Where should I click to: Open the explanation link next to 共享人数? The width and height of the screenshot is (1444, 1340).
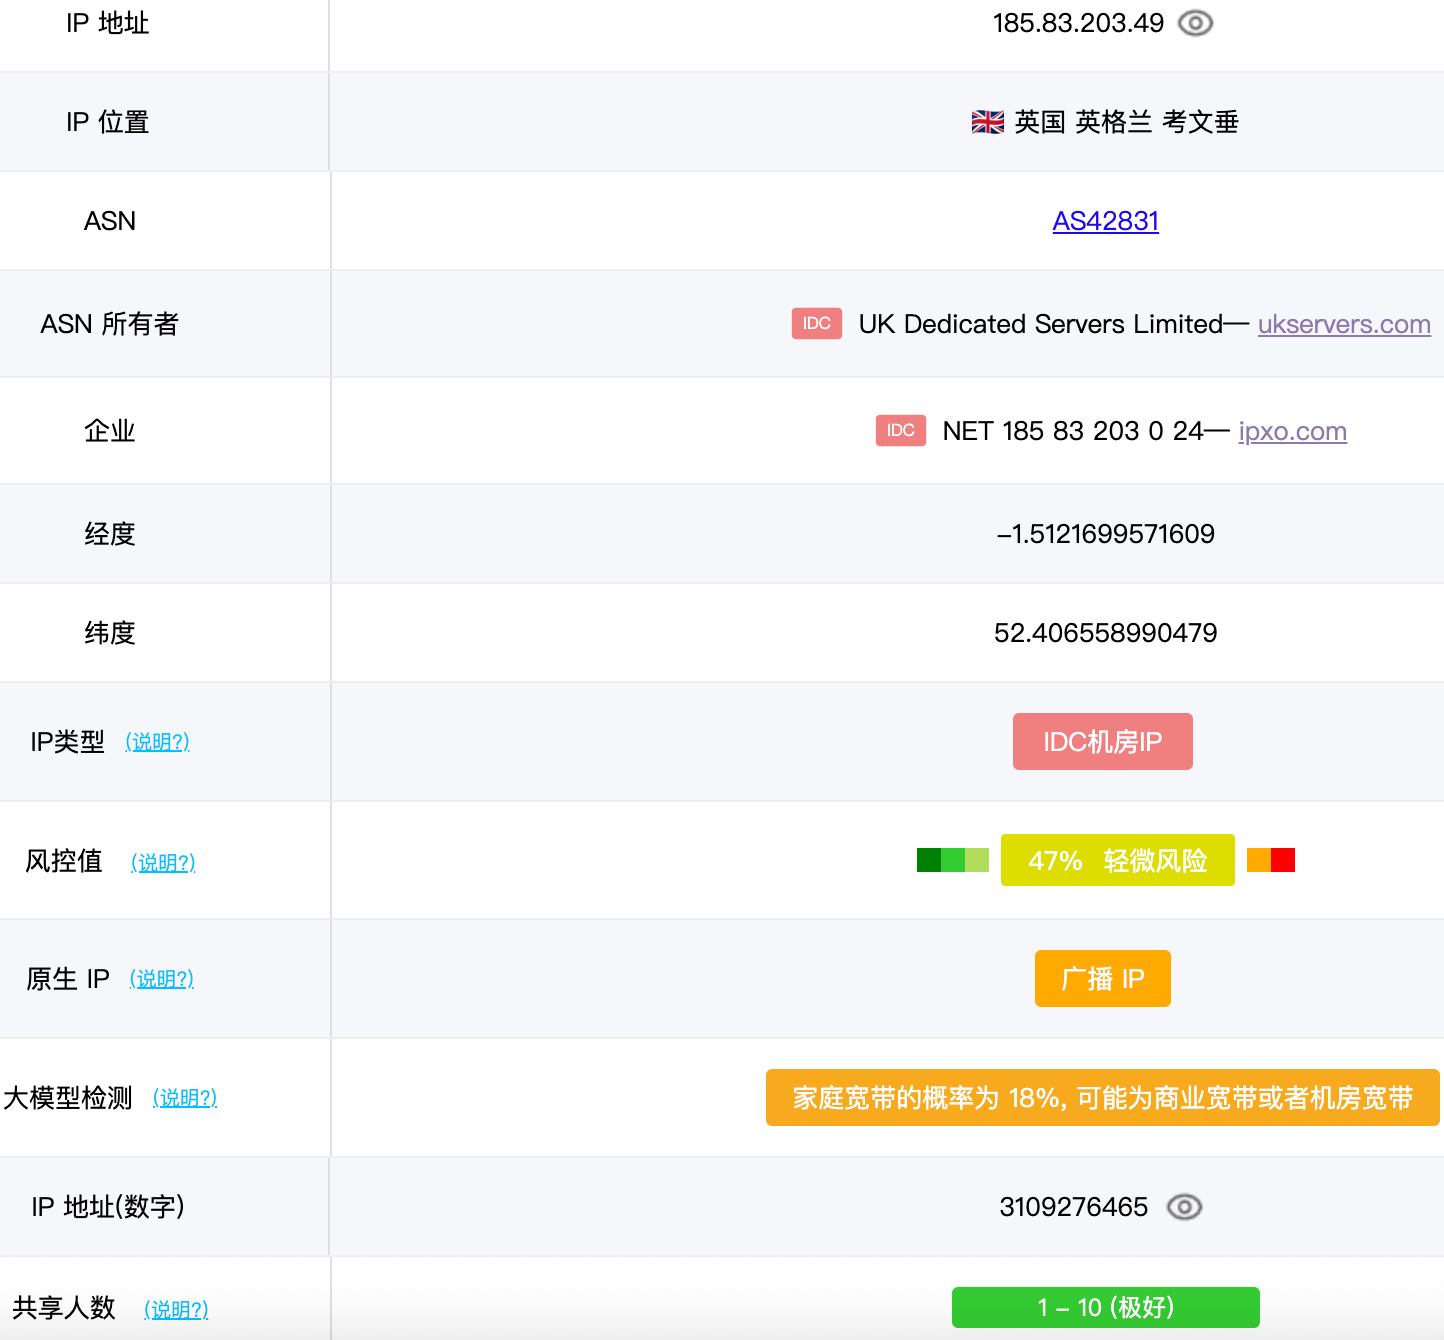pos(176,1309)
